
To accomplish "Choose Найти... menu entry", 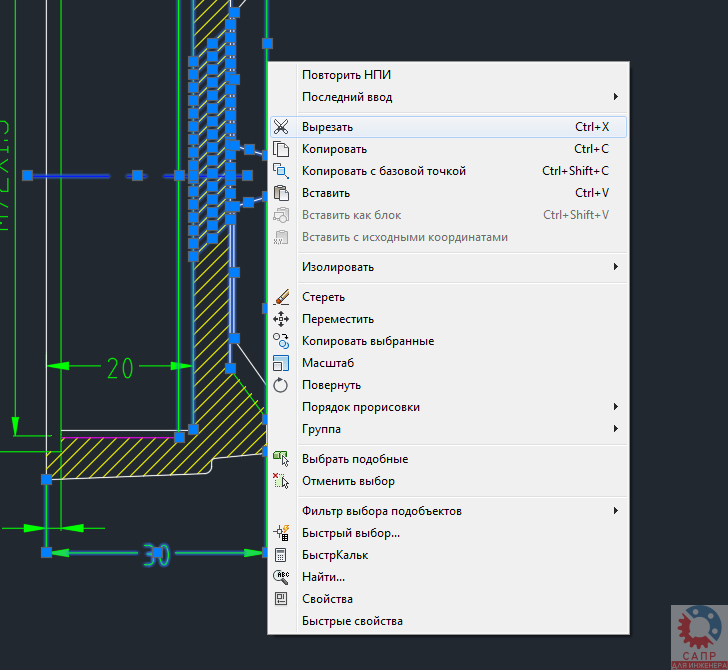I will coord(448,577).
